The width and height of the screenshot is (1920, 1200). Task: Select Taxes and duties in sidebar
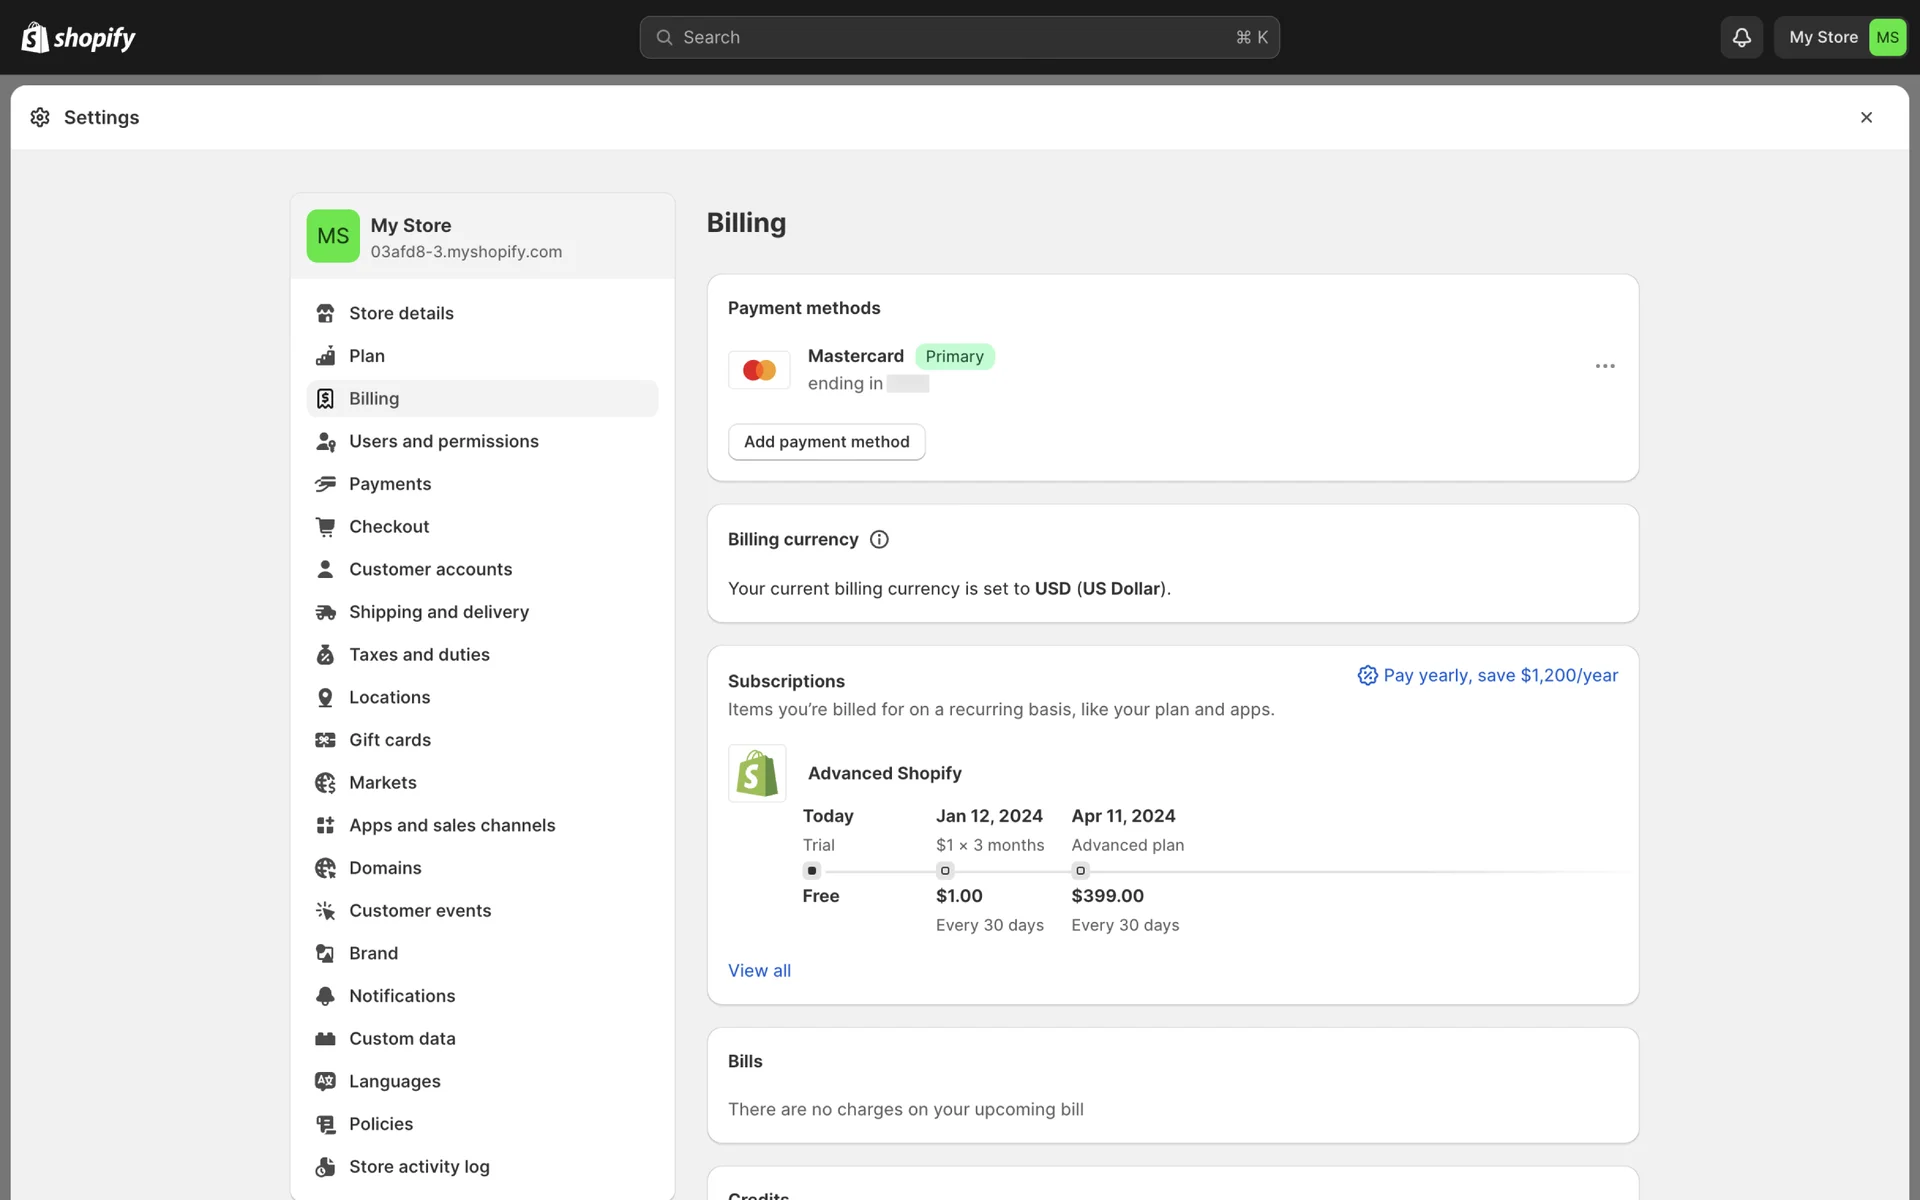pyautogui.click(x=419, y=654)
